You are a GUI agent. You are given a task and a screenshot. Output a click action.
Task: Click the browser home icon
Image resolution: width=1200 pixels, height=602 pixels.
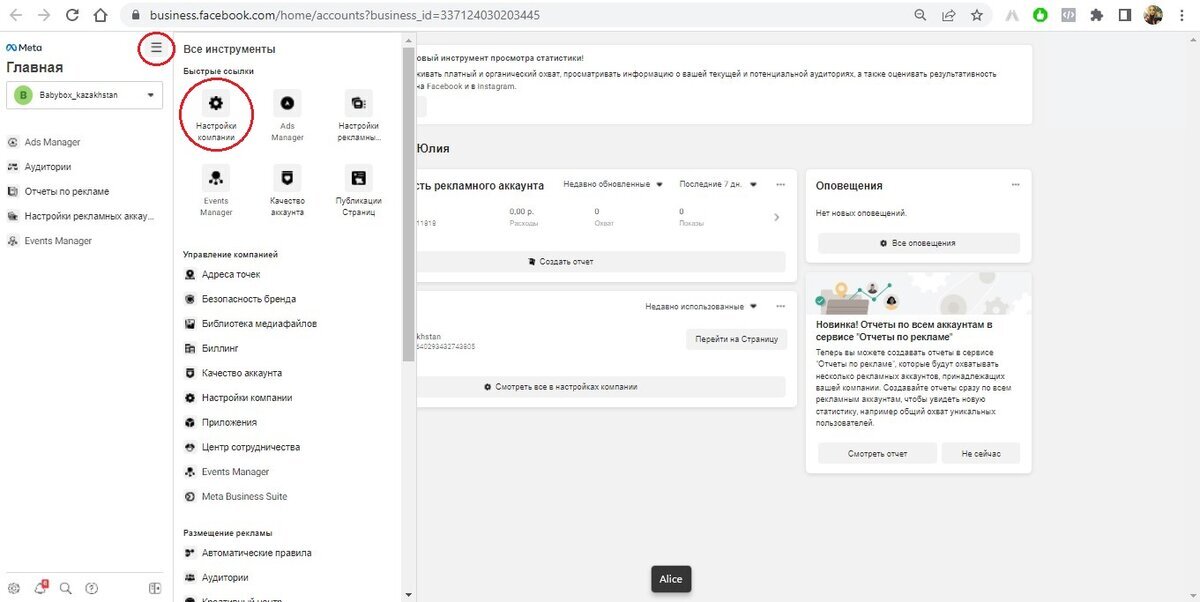tap(100, 16)
